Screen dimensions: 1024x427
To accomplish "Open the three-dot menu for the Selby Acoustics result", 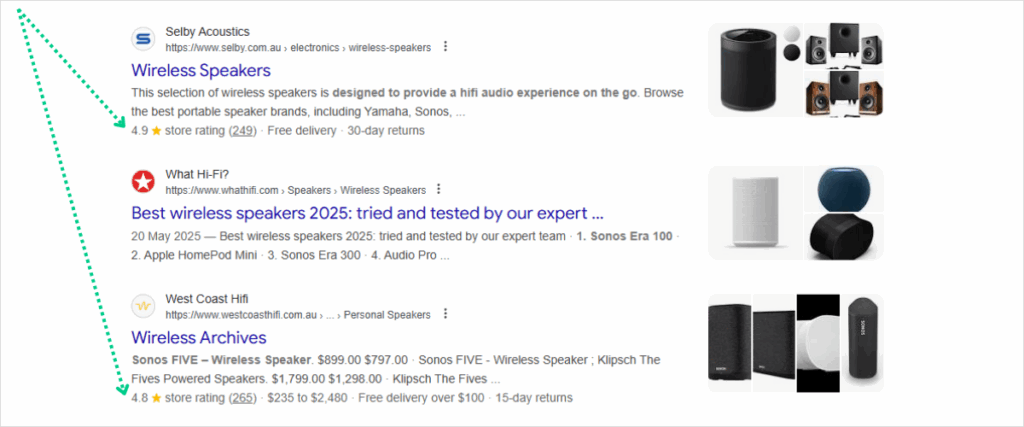I will click(445, 46).
